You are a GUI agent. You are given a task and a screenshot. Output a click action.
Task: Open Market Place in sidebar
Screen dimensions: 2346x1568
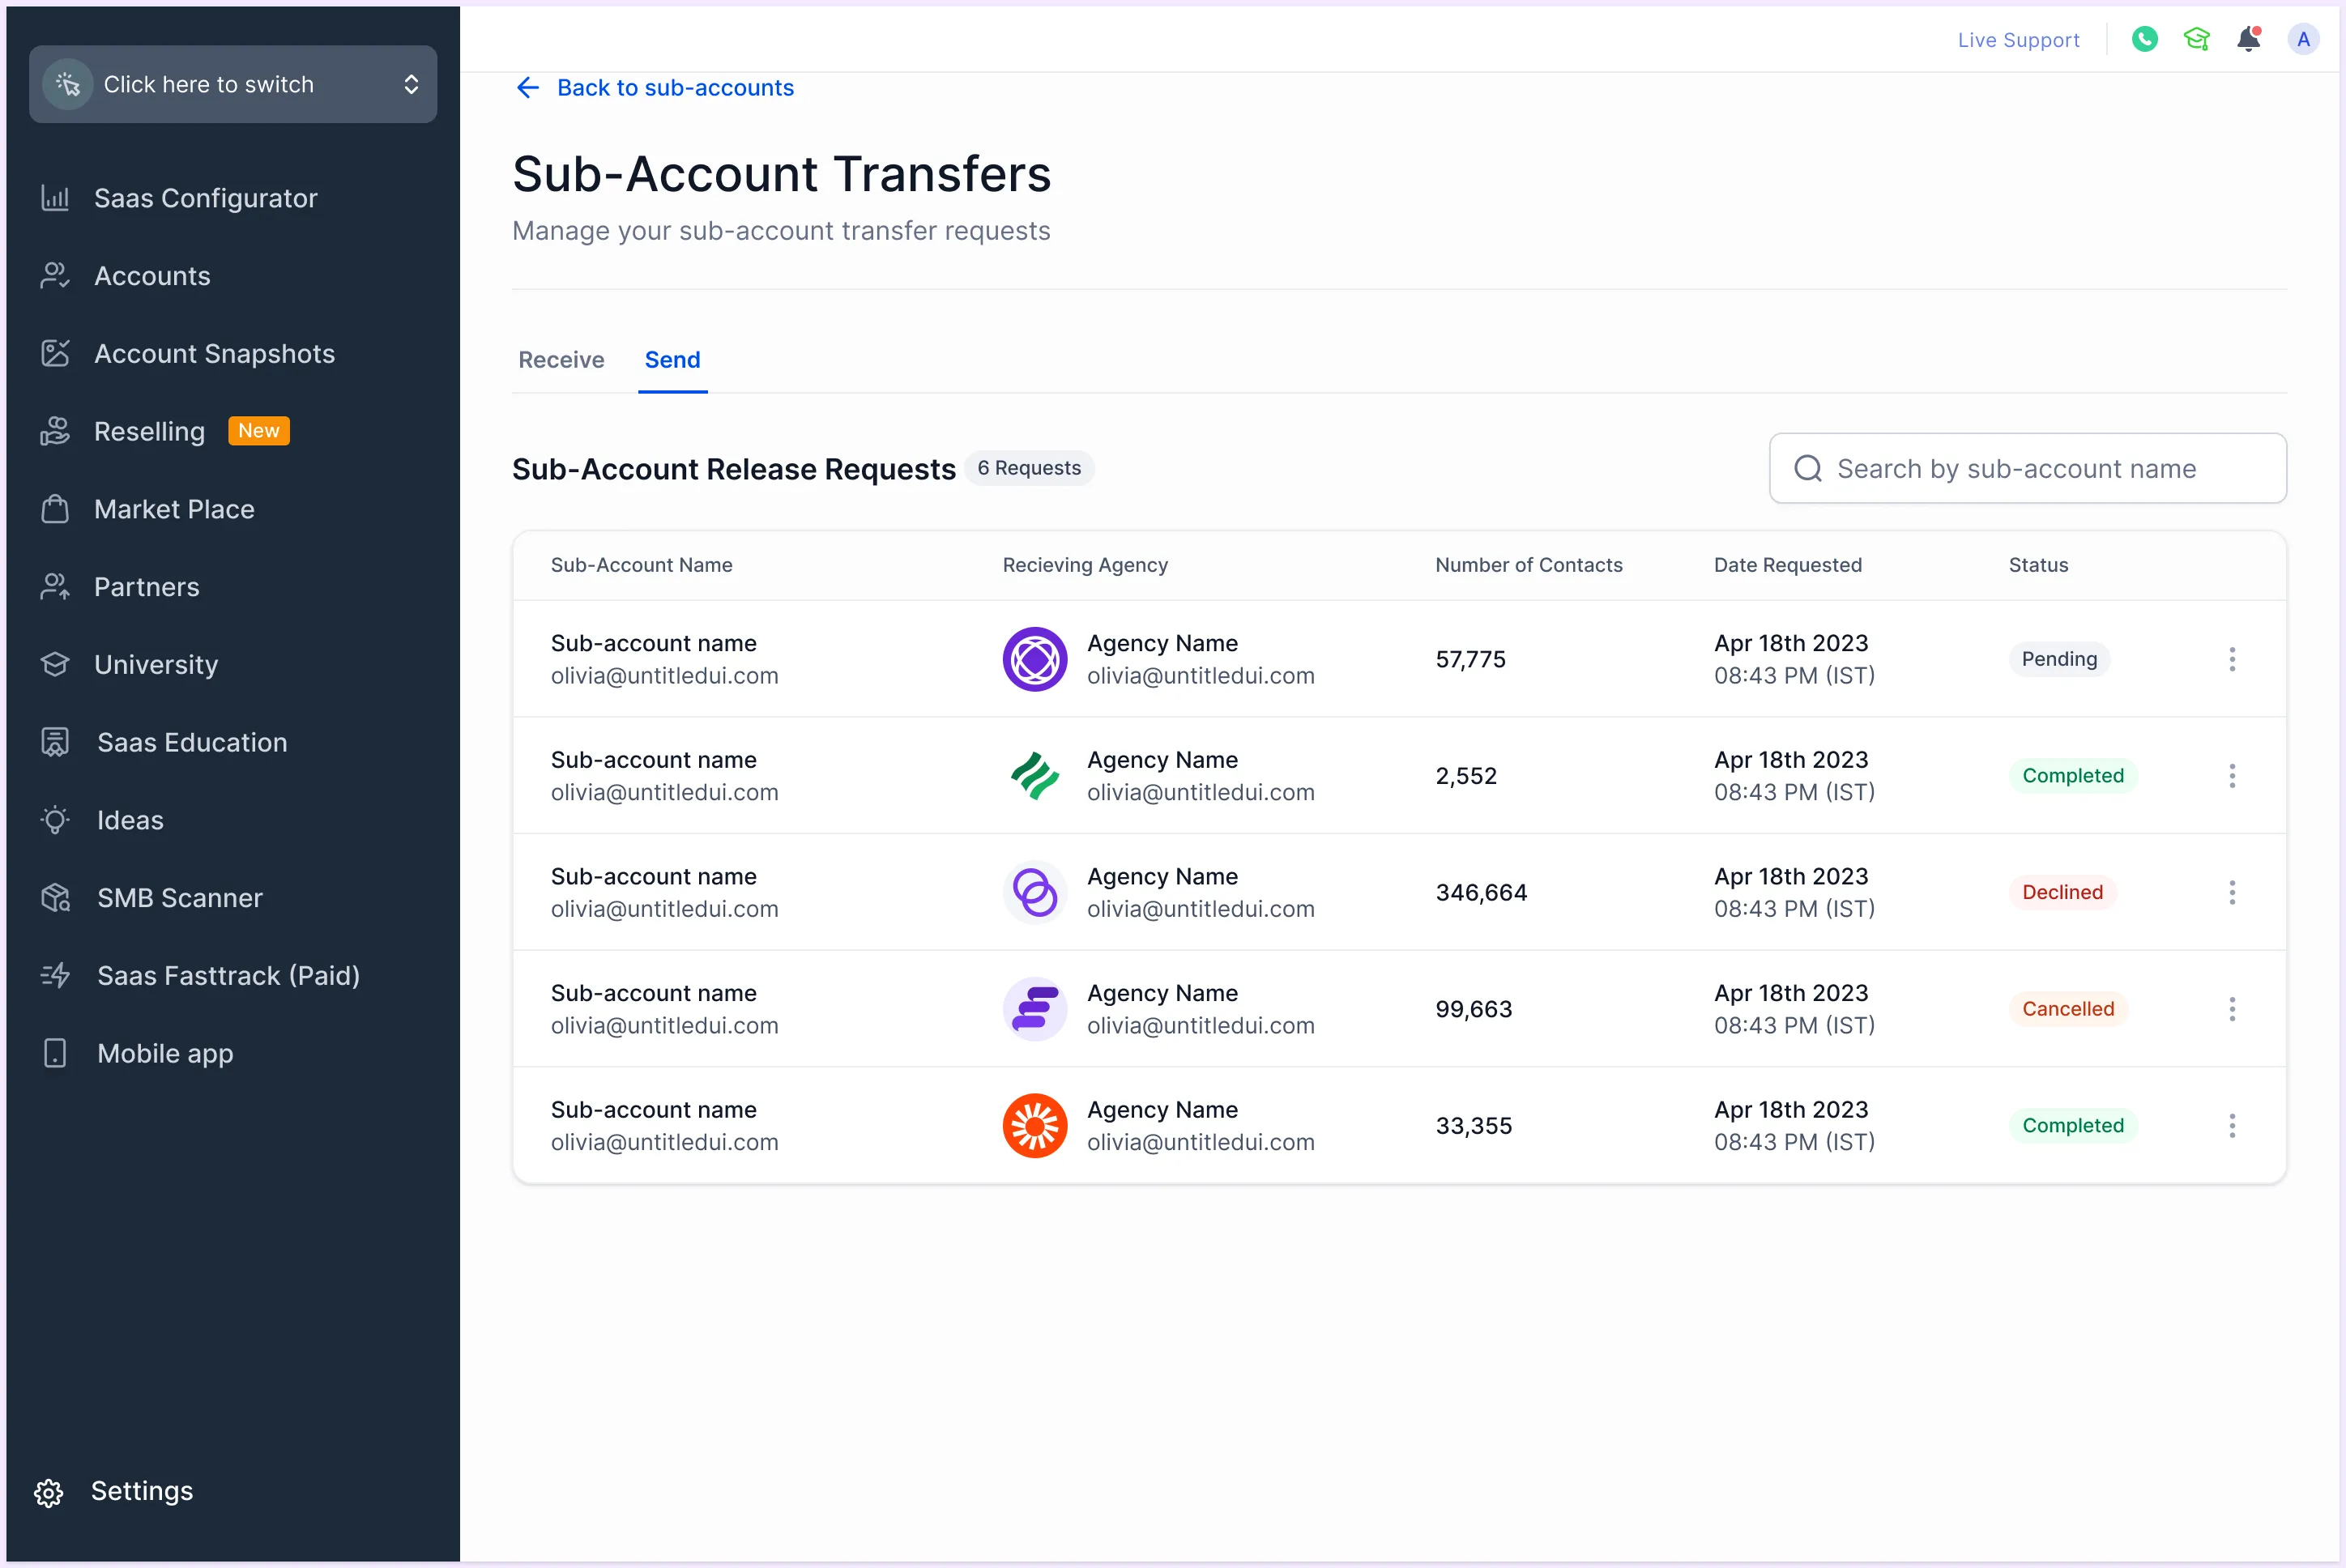coord(174,509)
